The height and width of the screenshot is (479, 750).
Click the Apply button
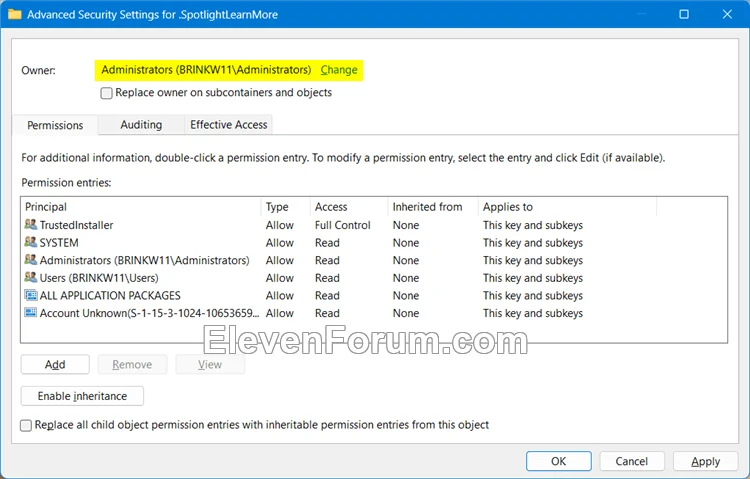[706, 461]
